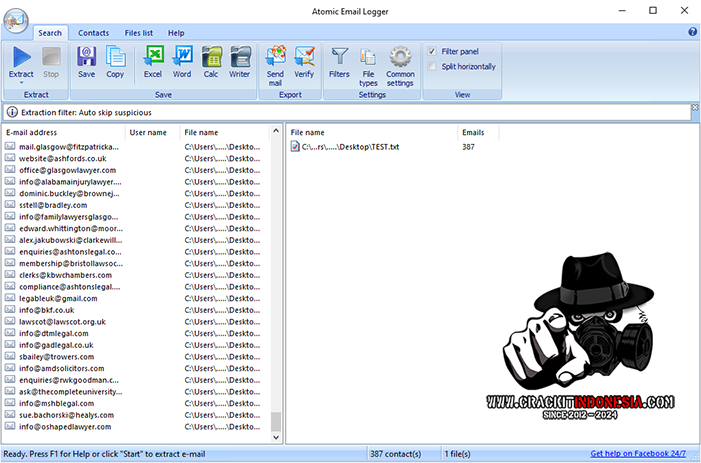Expand the Extract dropdown arrow
The height and width of the screenshot is (463, 701).
pos(21,82)
